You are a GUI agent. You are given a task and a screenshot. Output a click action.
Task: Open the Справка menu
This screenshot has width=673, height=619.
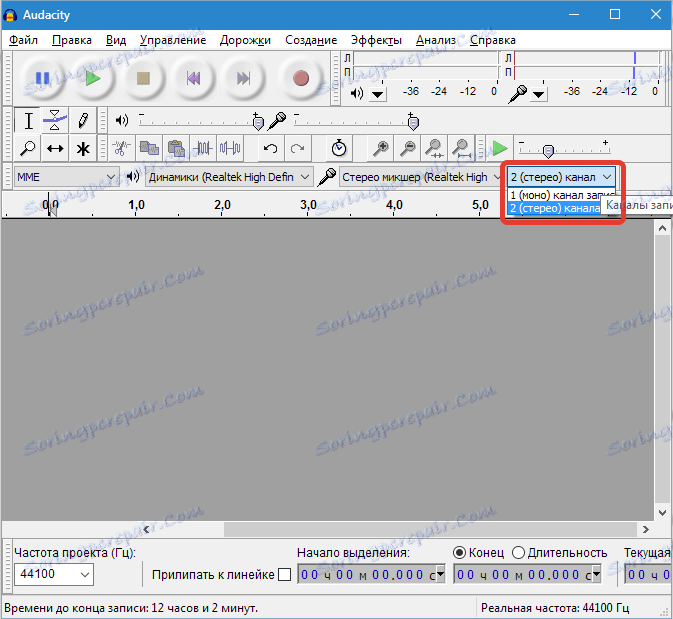(493, 40)
